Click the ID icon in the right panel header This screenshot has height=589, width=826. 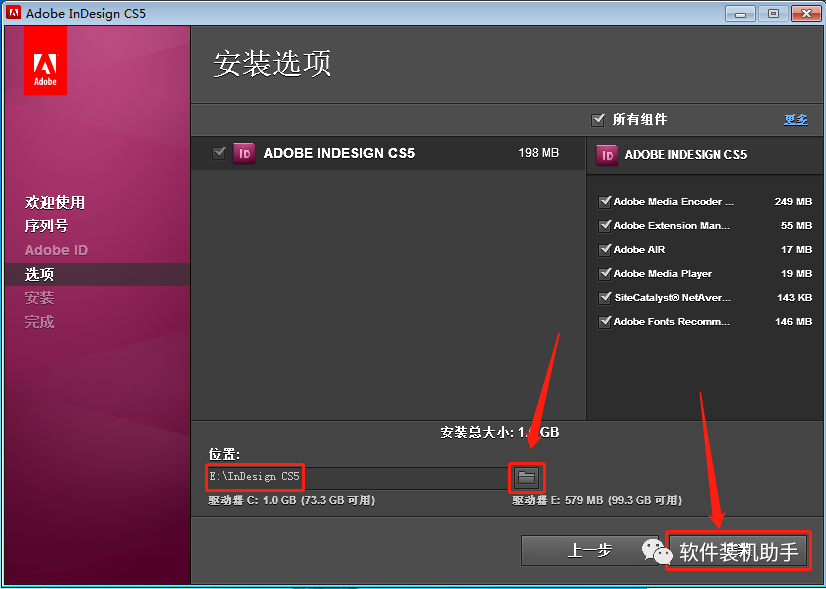[606, 155]
